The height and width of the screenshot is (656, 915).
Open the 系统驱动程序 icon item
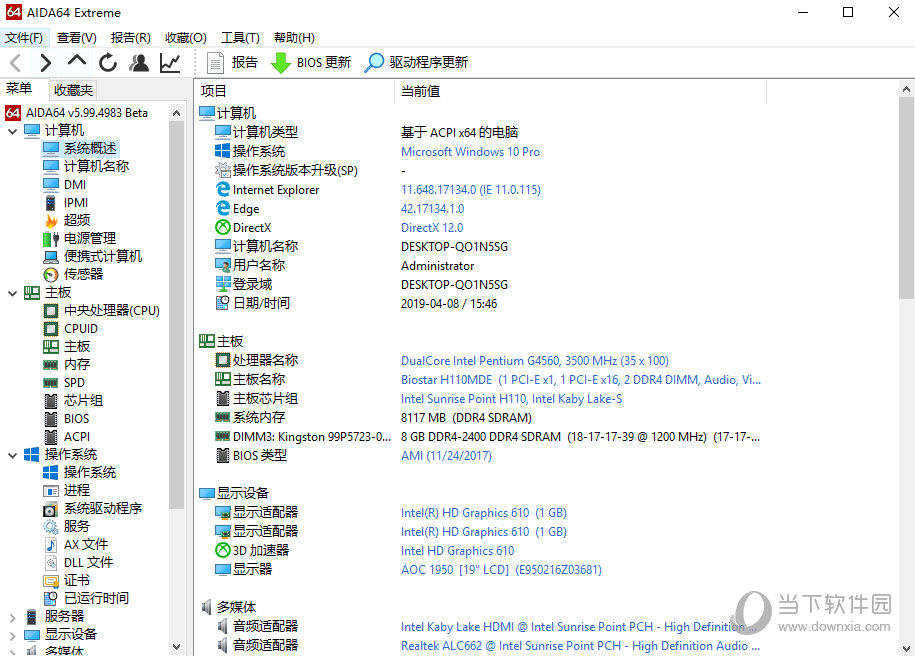[x=93, y=508]
